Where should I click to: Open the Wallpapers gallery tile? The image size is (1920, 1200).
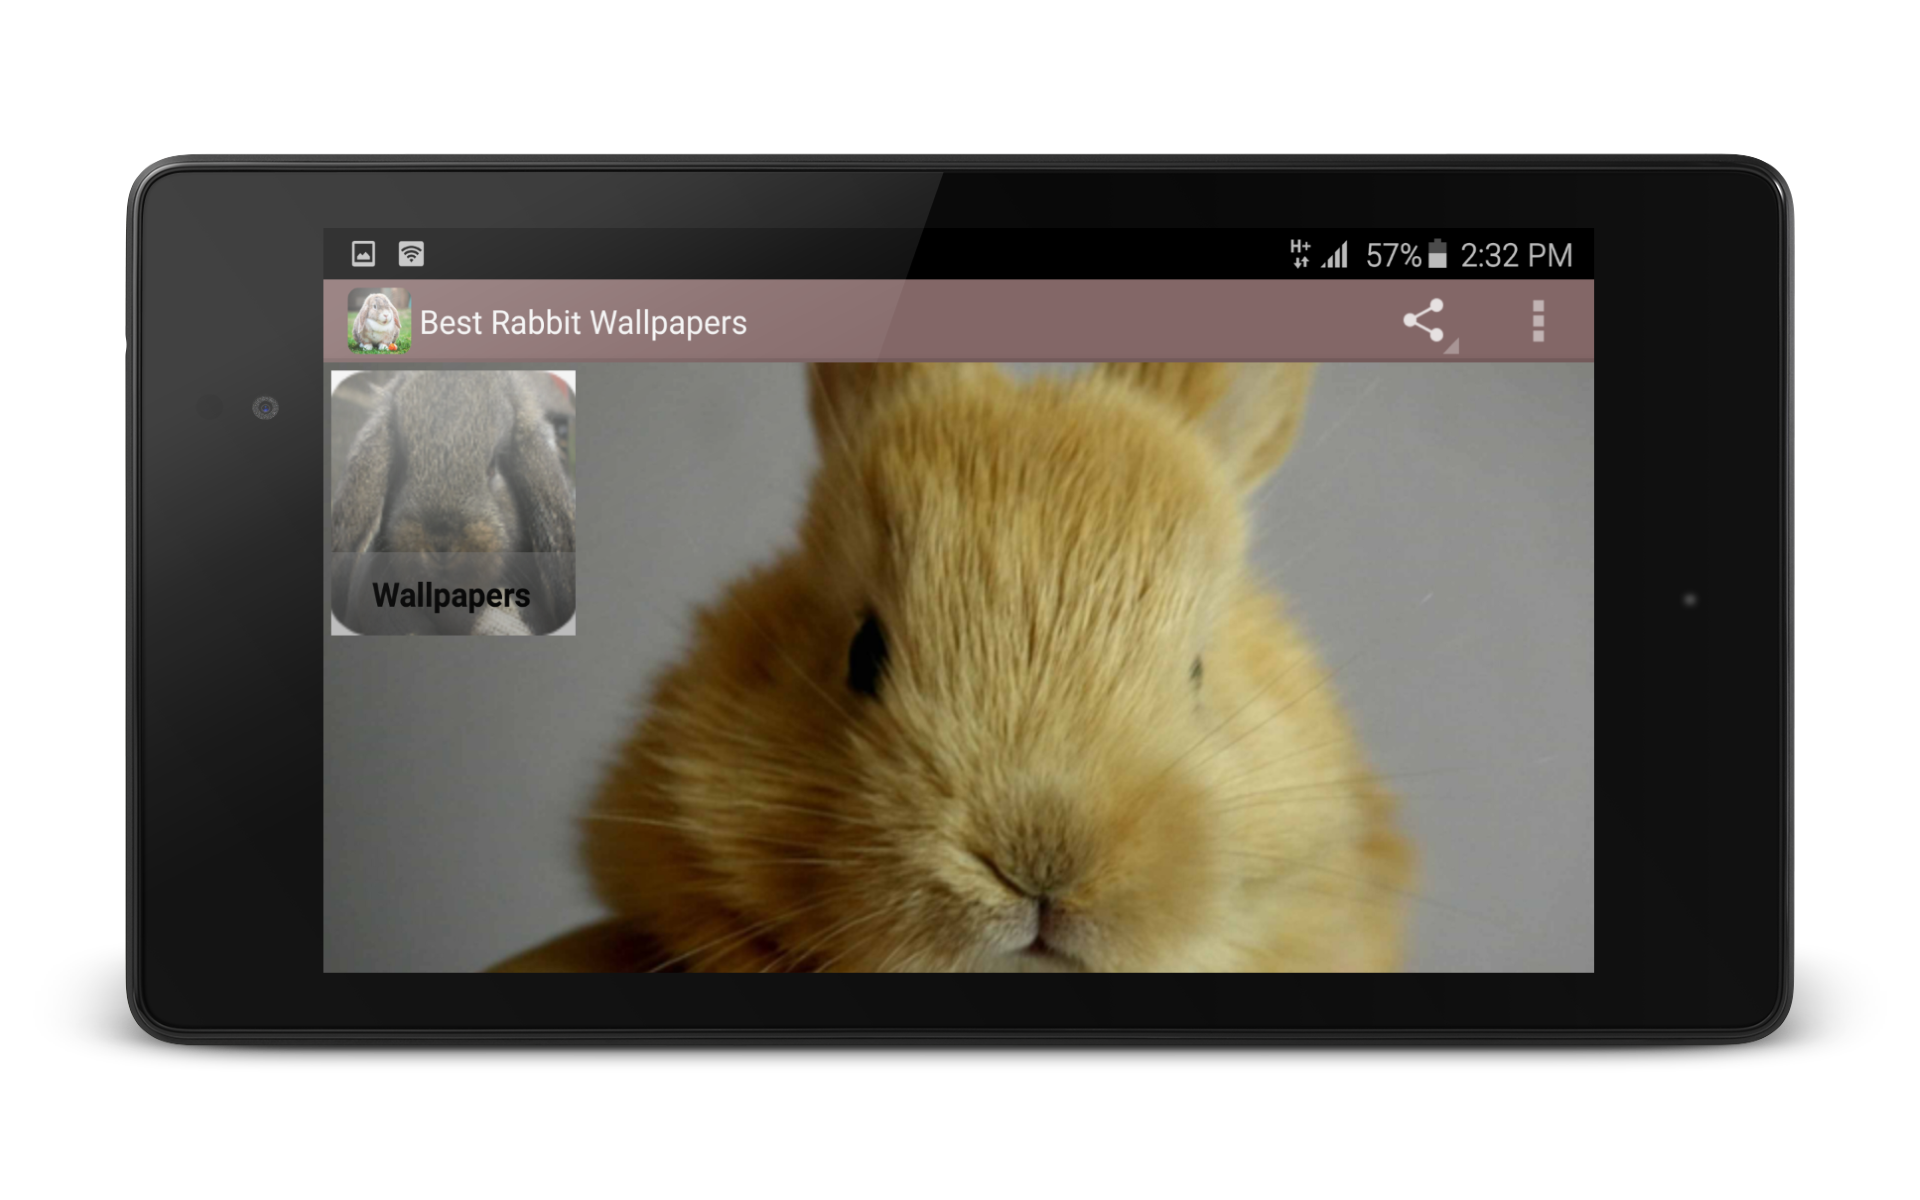pos(453,502)
